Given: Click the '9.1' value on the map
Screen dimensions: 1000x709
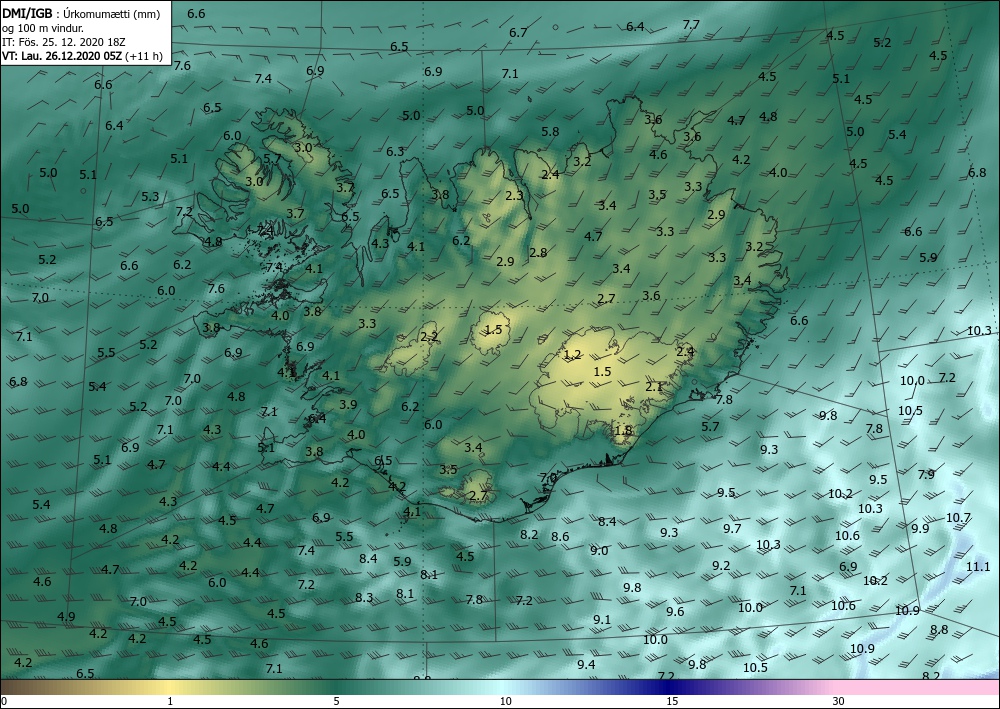Looking at the screenshot, I should coord(602,620).
